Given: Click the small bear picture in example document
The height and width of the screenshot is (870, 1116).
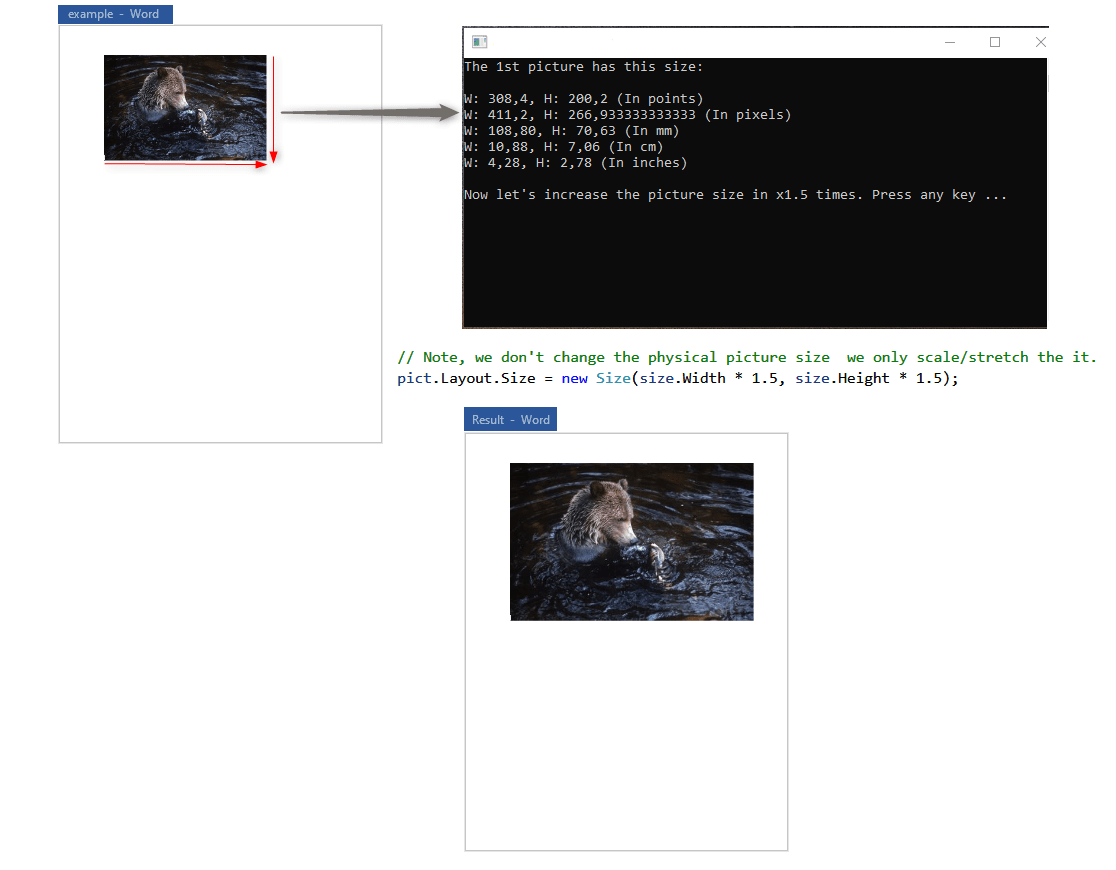Looking at the screenshot, I should [185, 107].
